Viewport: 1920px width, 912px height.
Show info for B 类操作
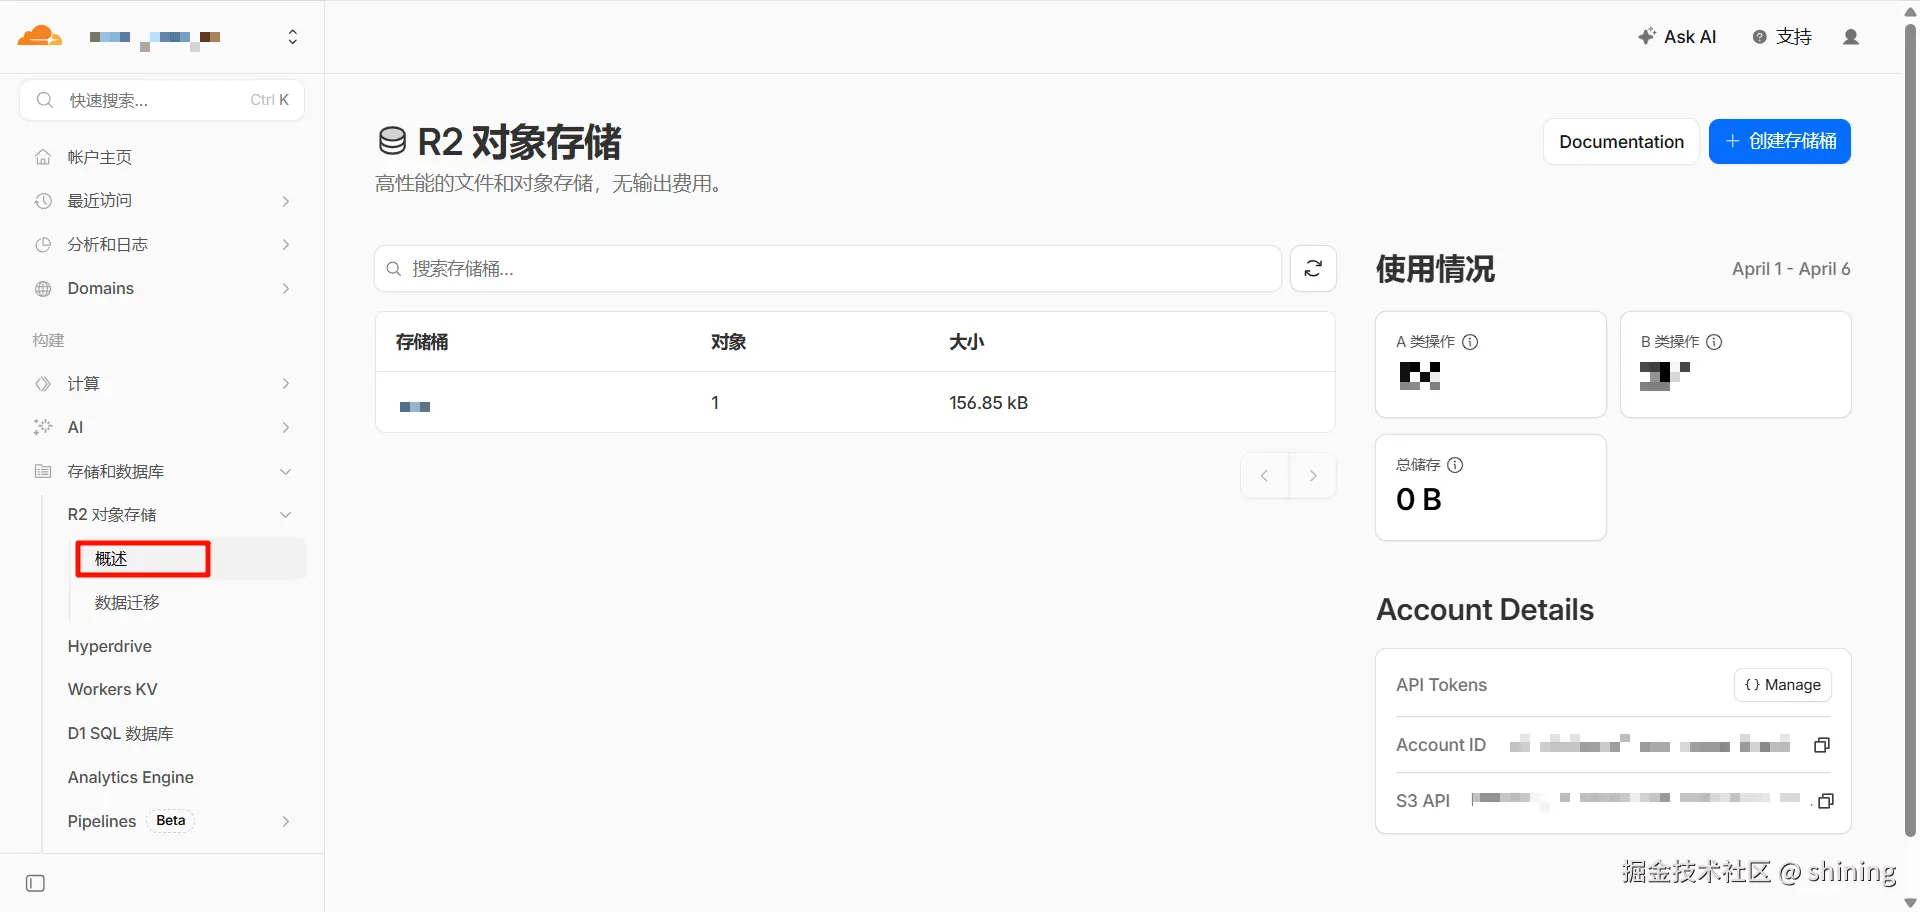(x=1714, y=342)
